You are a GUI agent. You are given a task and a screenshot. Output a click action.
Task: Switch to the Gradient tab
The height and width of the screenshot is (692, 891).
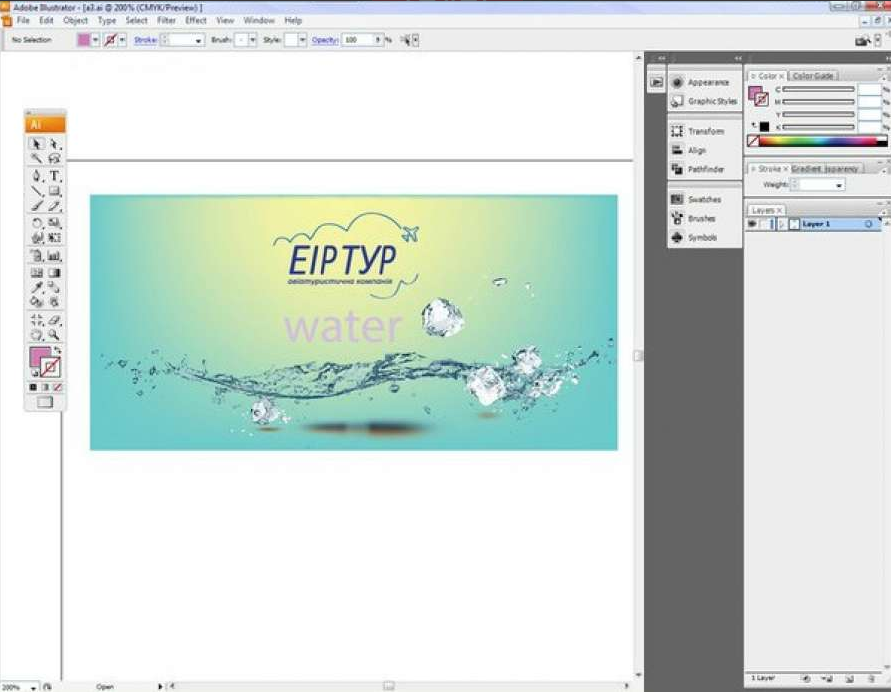click(806, 169)
